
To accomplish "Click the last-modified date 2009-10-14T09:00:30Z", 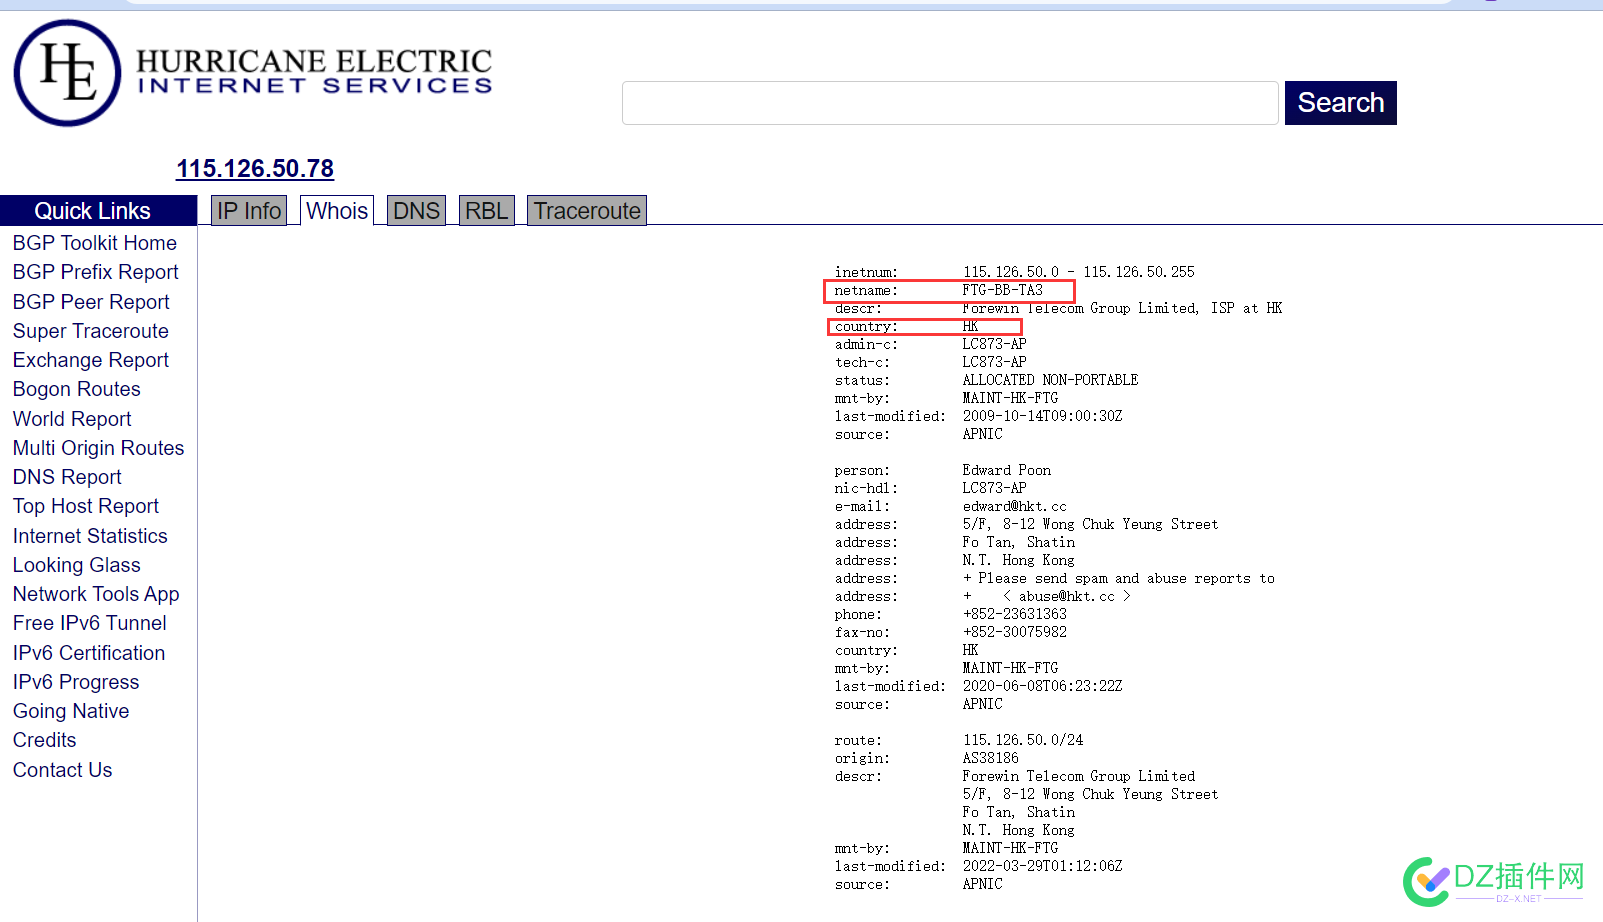I will coord(1043,416).
